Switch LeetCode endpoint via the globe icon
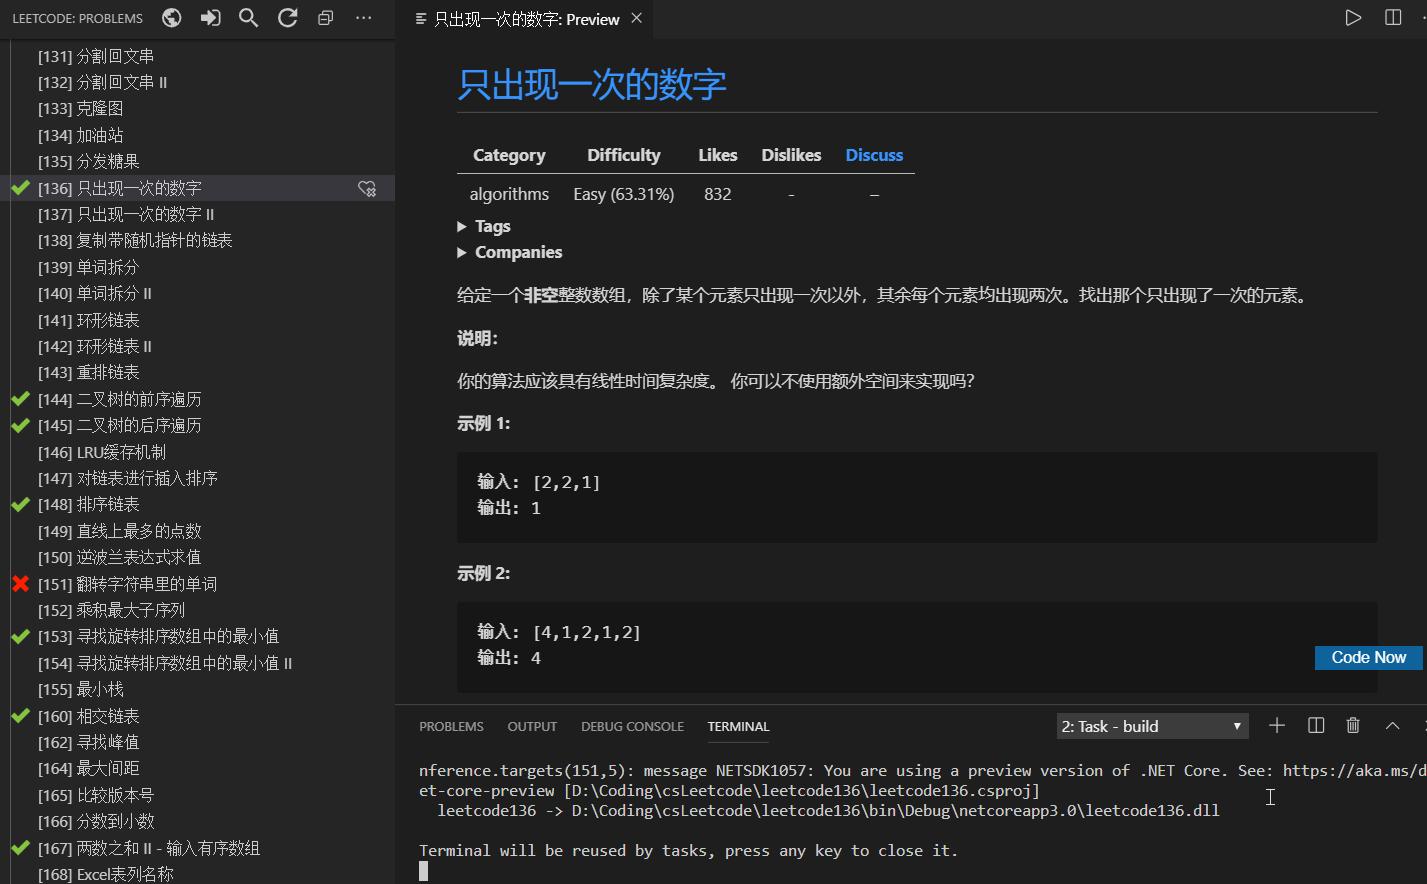The image size is (1427, 884). click(171, 17)
